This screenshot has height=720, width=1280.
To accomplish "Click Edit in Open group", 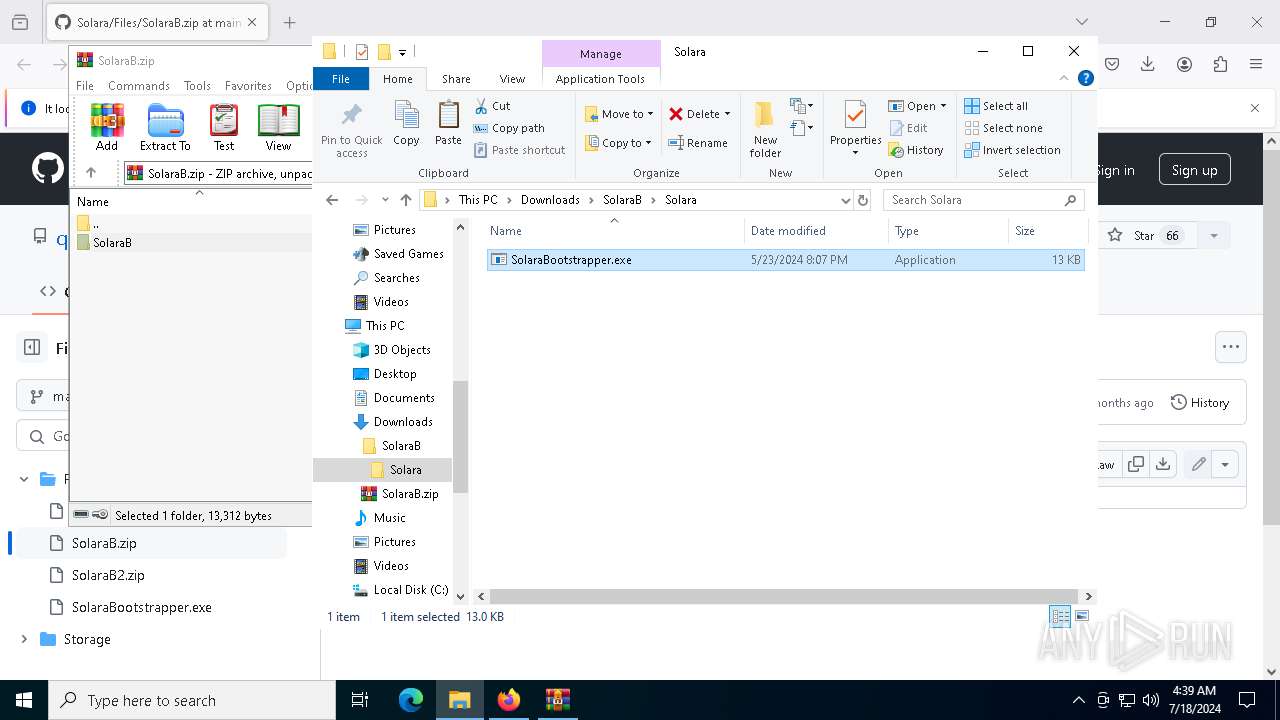I will 908,128.
